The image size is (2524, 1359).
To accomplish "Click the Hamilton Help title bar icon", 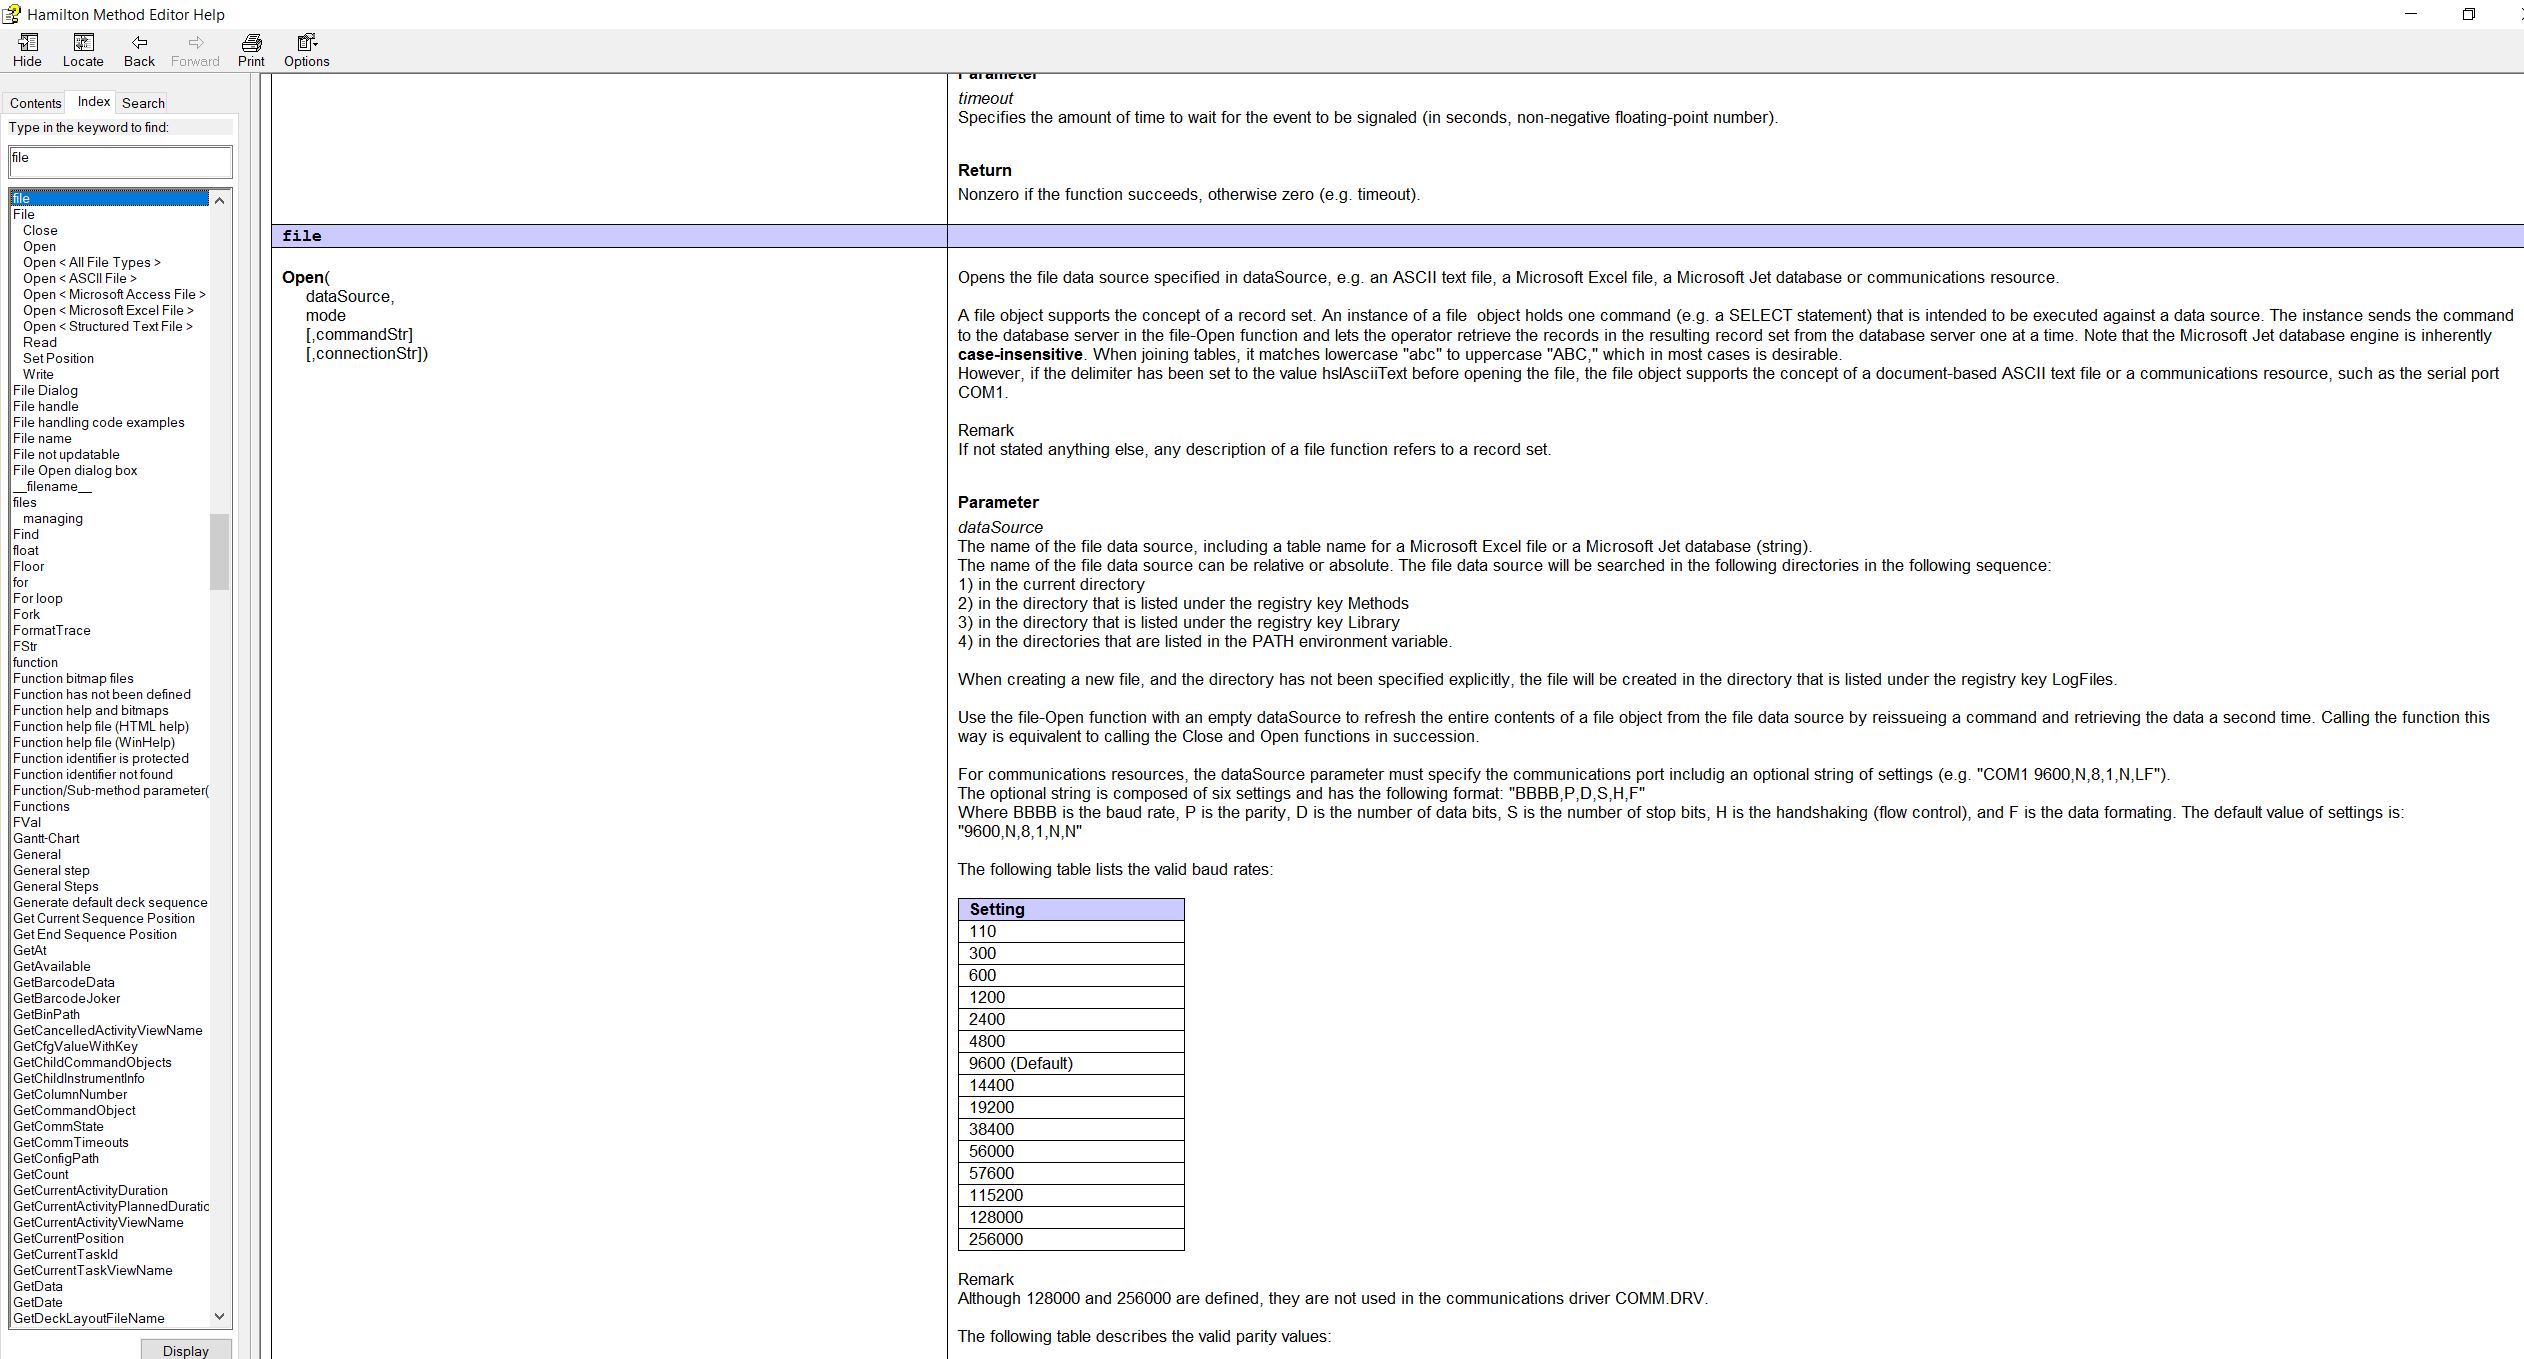I will [12, 14].
